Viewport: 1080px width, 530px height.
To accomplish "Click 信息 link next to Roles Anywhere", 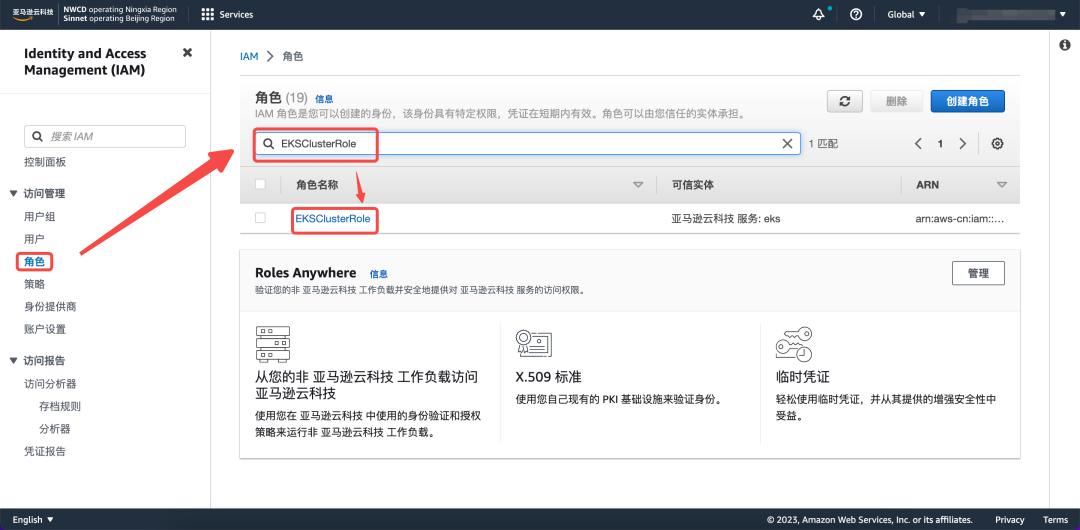I will (379, 274).
